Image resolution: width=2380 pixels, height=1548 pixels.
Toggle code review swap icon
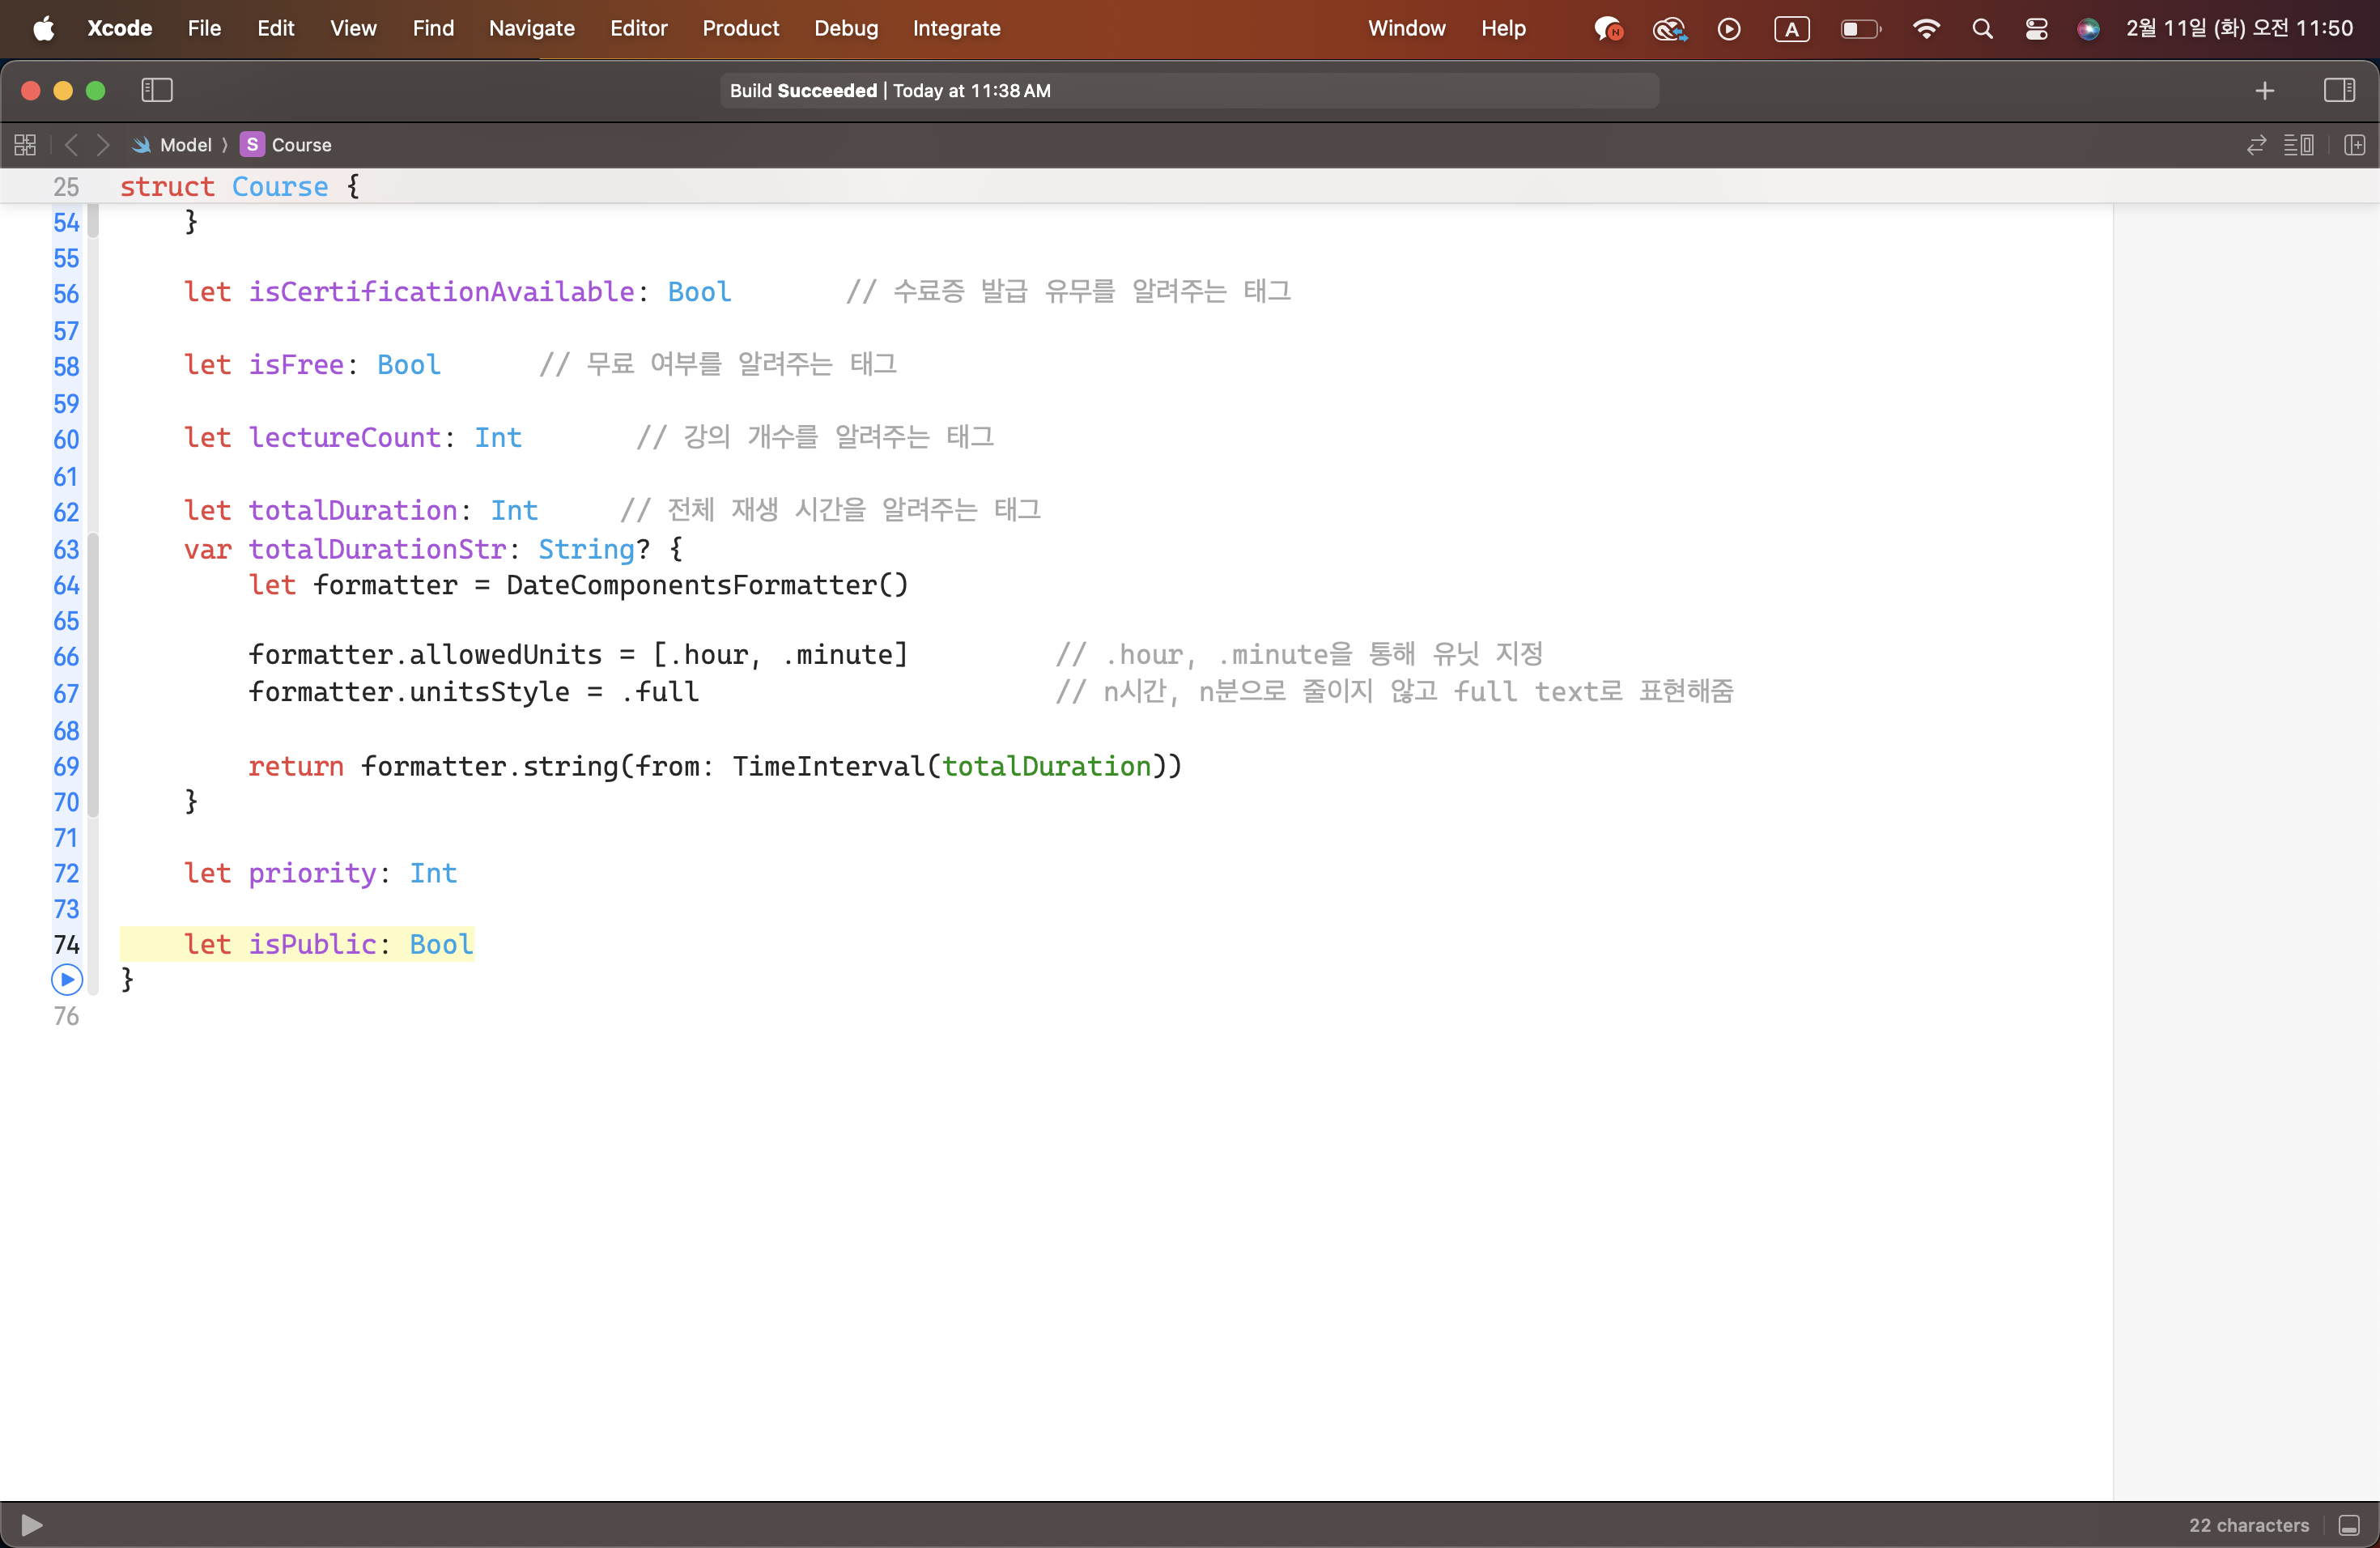click(2256, 145)
